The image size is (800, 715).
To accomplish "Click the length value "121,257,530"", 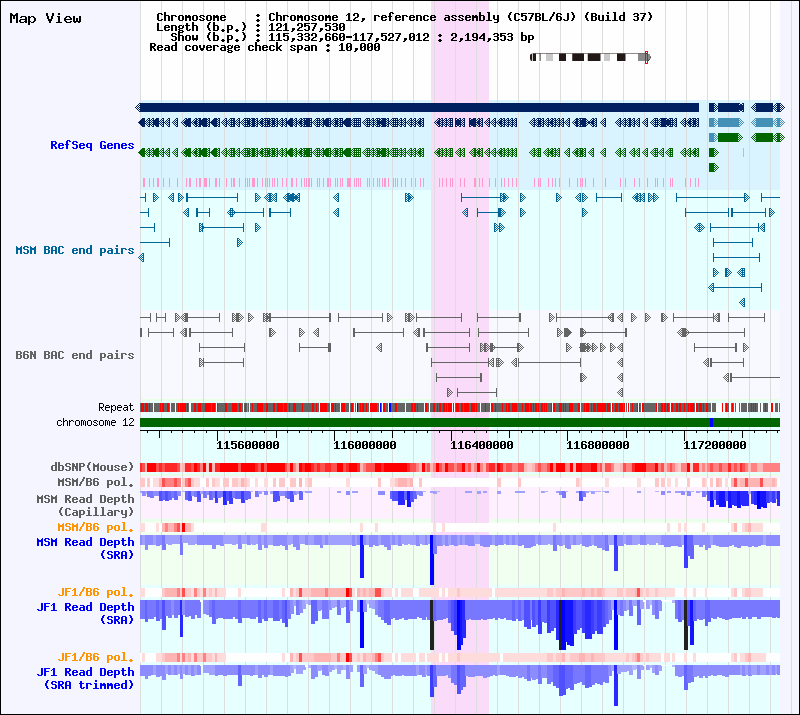I will pyautogui.click(x=307, y=27).
